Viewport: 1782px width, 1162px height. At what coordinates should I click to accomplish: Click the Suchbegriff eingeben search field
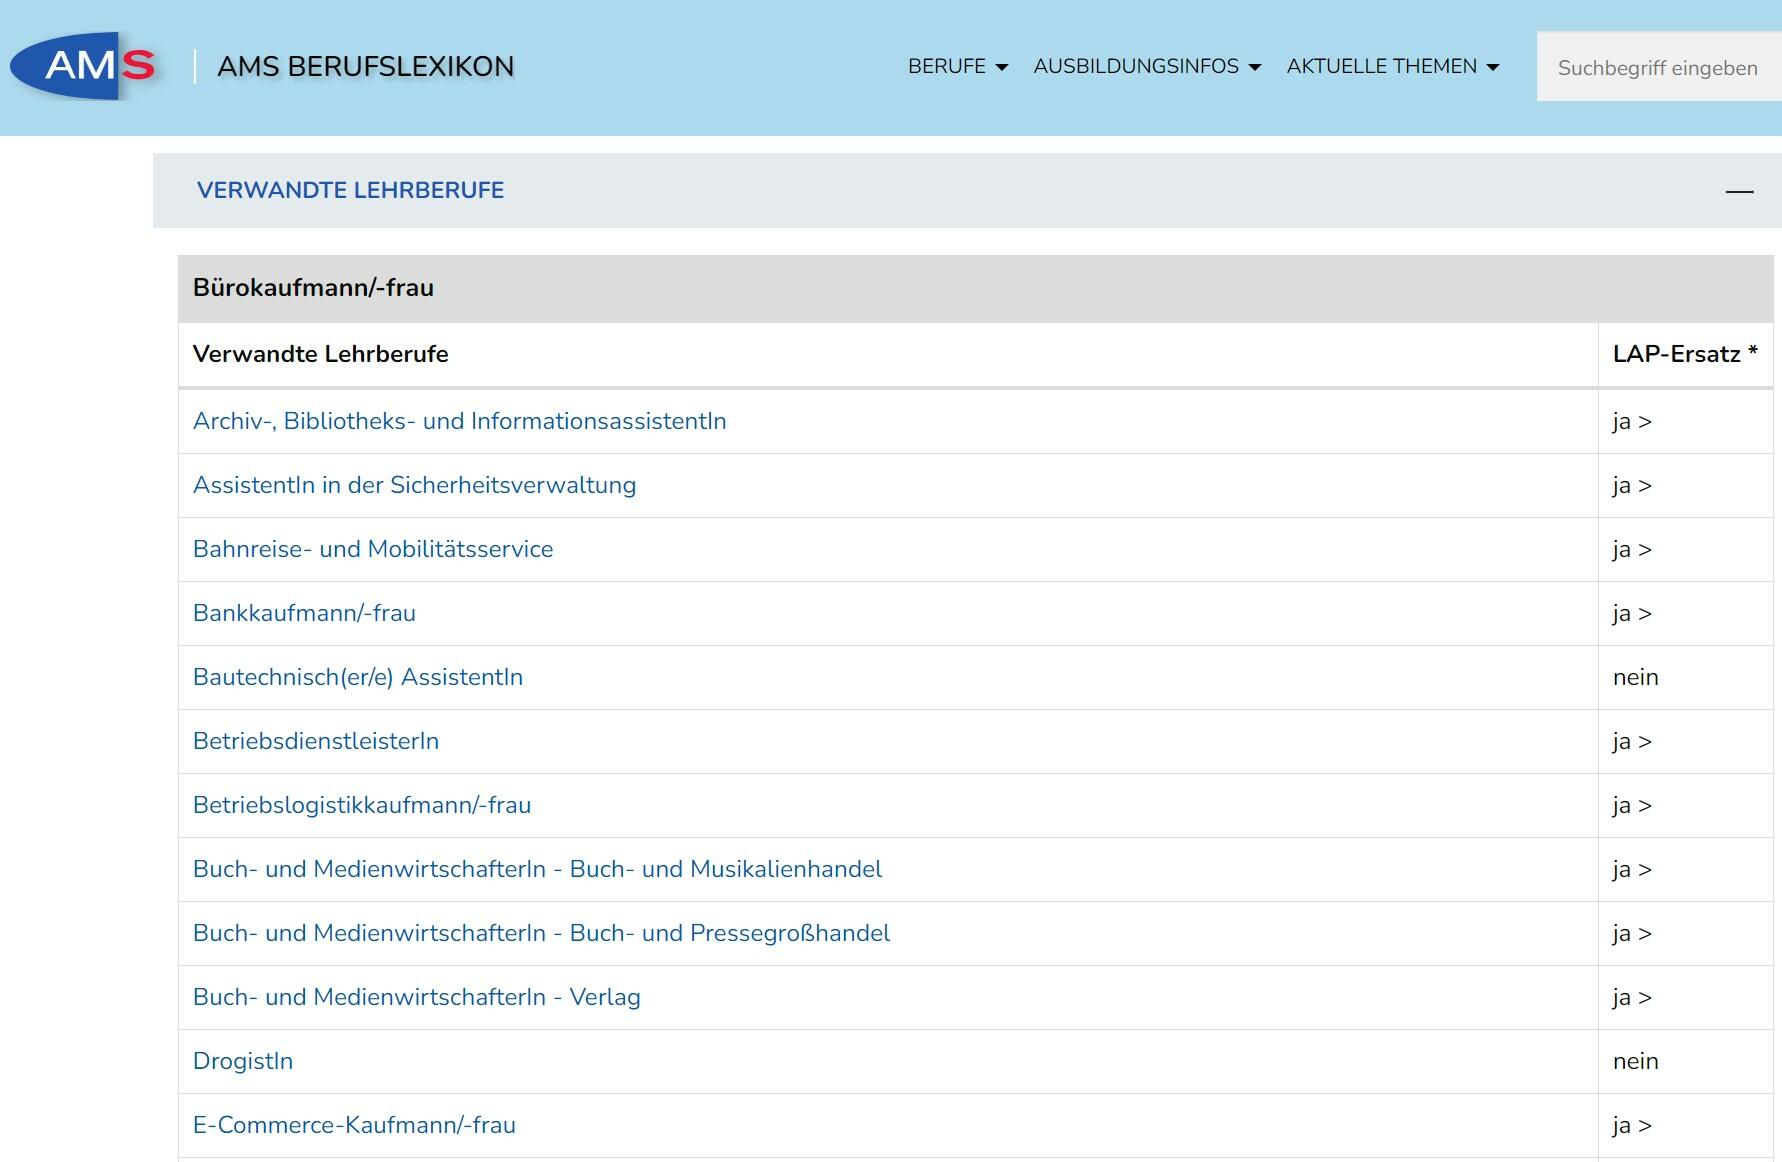coord(1657,68)
